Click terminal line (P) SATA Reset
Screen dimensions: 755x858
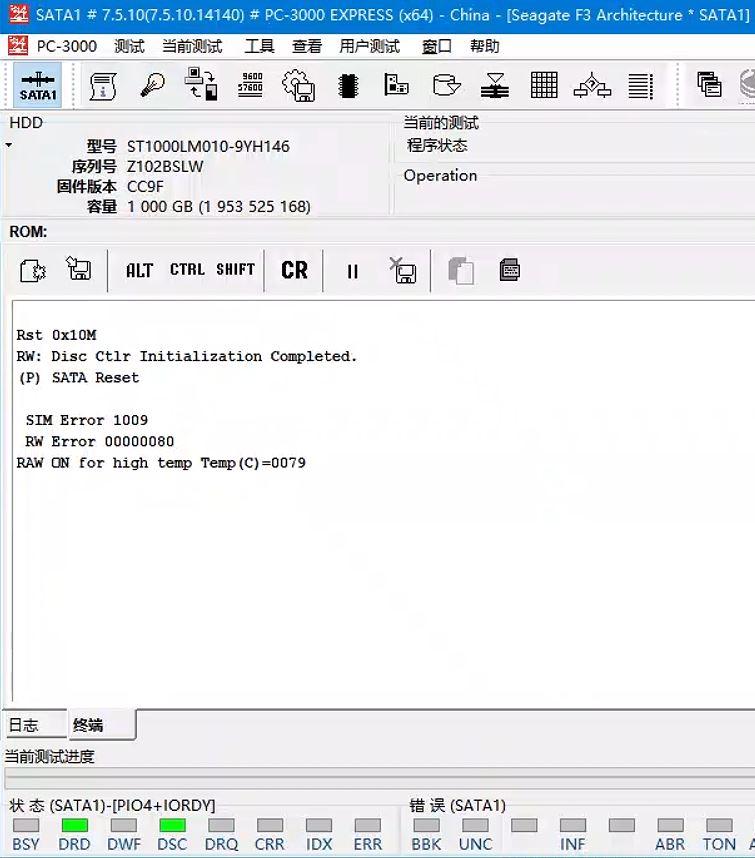pos(79,378)
